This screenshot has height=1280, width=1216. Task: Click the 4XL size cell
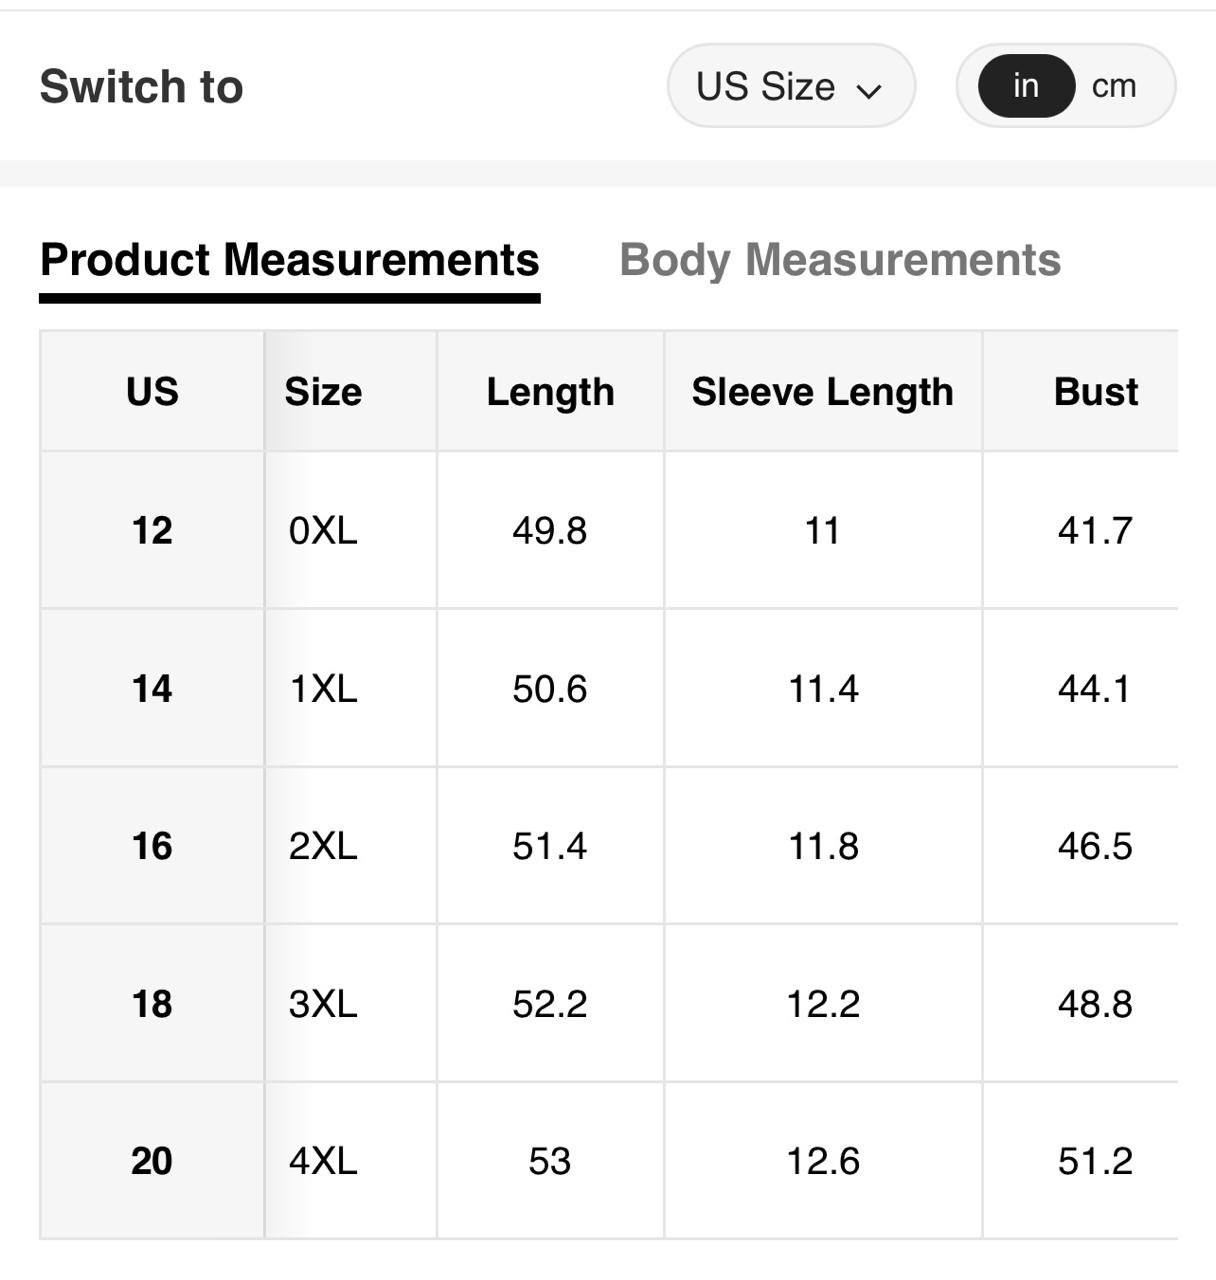[x=323, y=1161]
